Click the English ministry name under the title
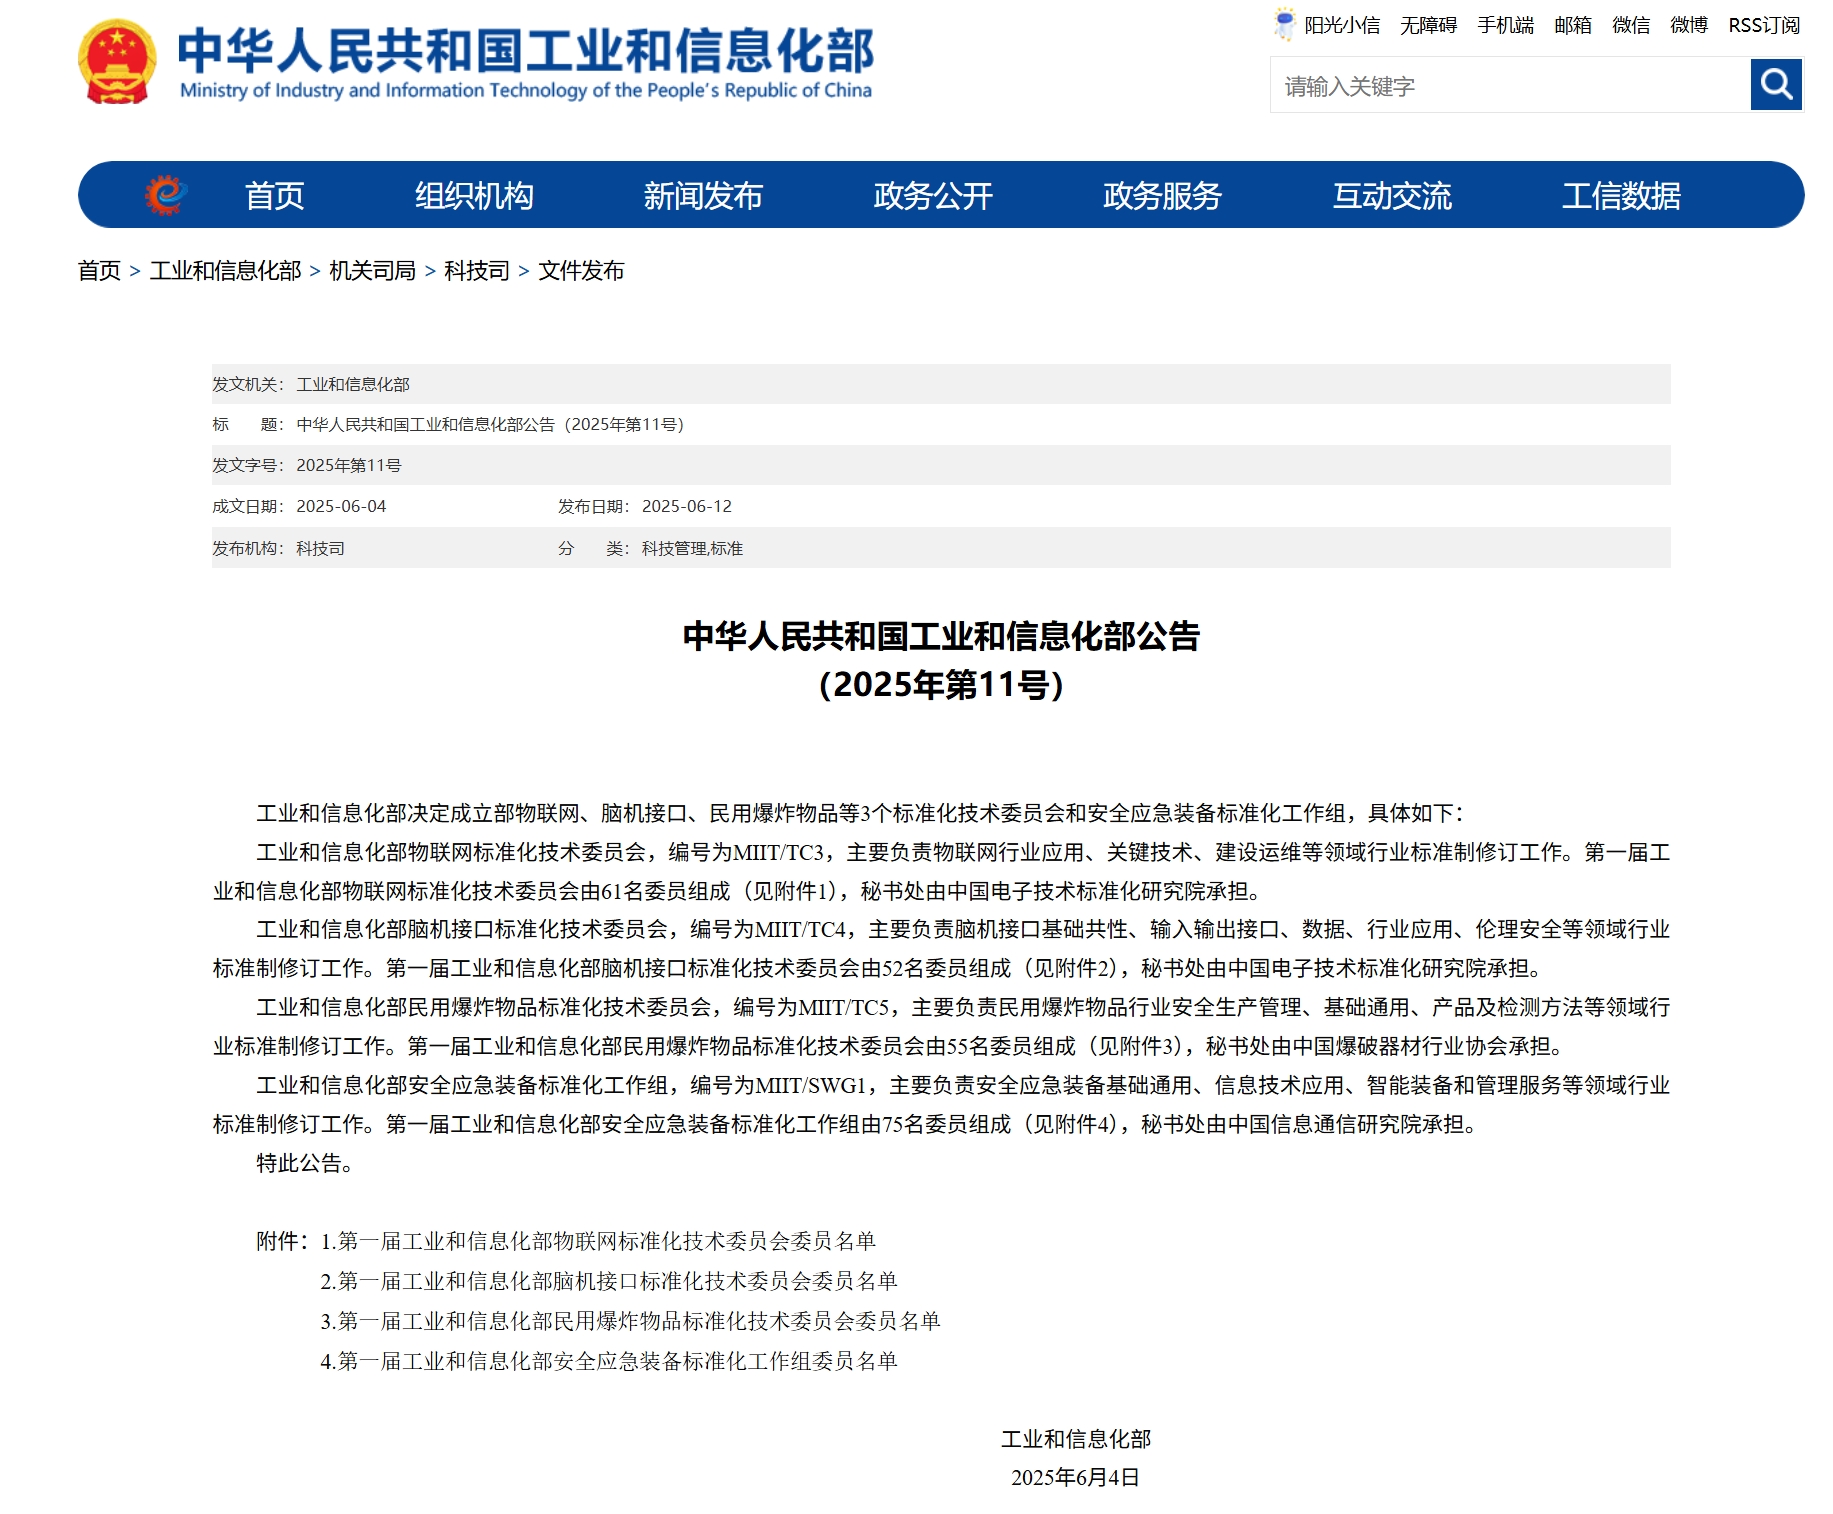The height and width of the screenshot is (1514, 1833). (526, 91)
